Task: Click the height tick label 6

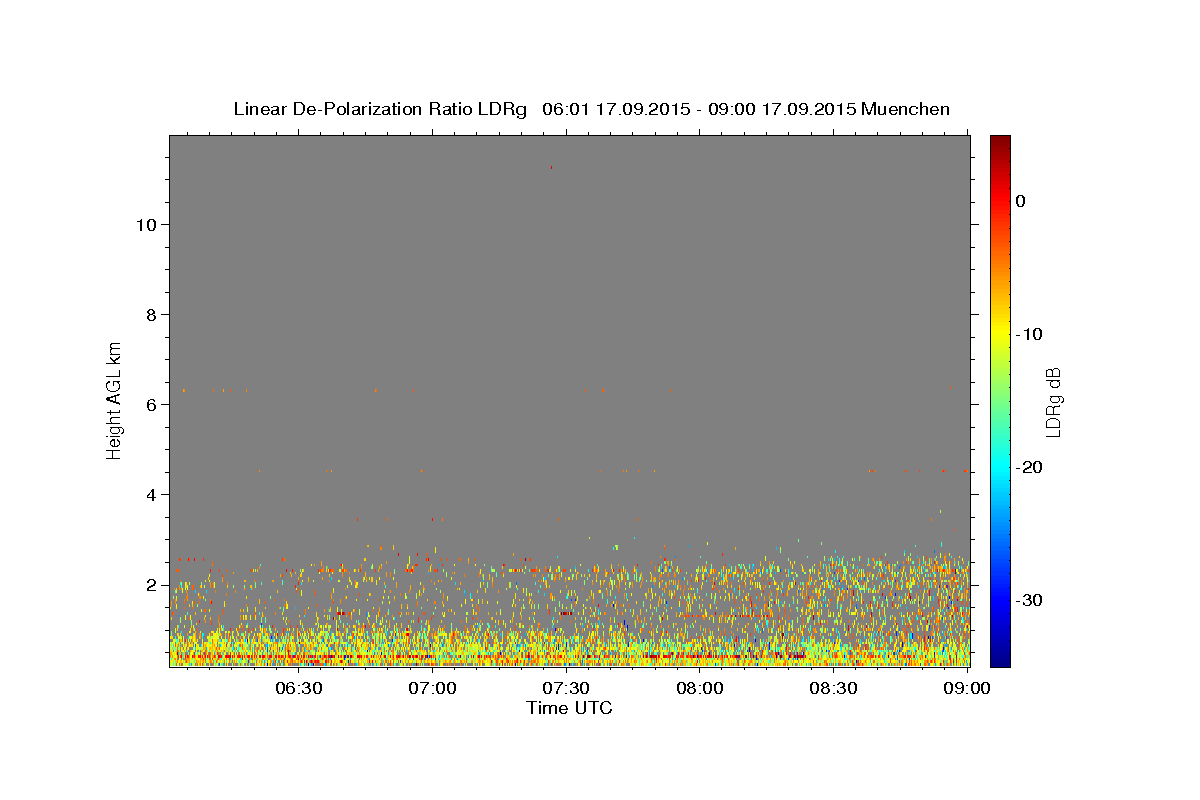Action: pyautogui.click(x=150, y=405)
